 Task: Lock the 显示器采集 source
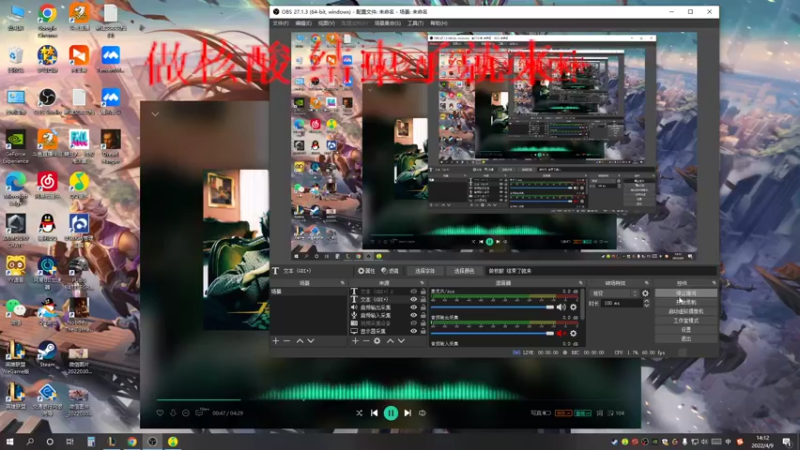[423, 331]
